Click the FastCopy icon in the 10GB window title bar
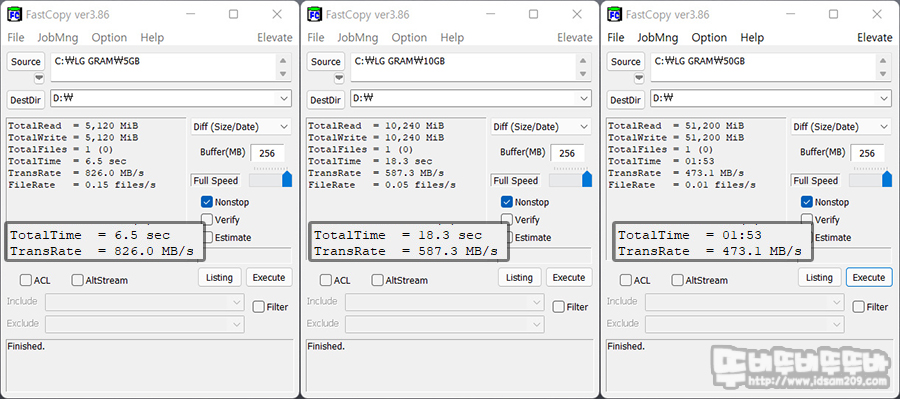This screenshot has width=900, height=399. [x=315, y=14]
